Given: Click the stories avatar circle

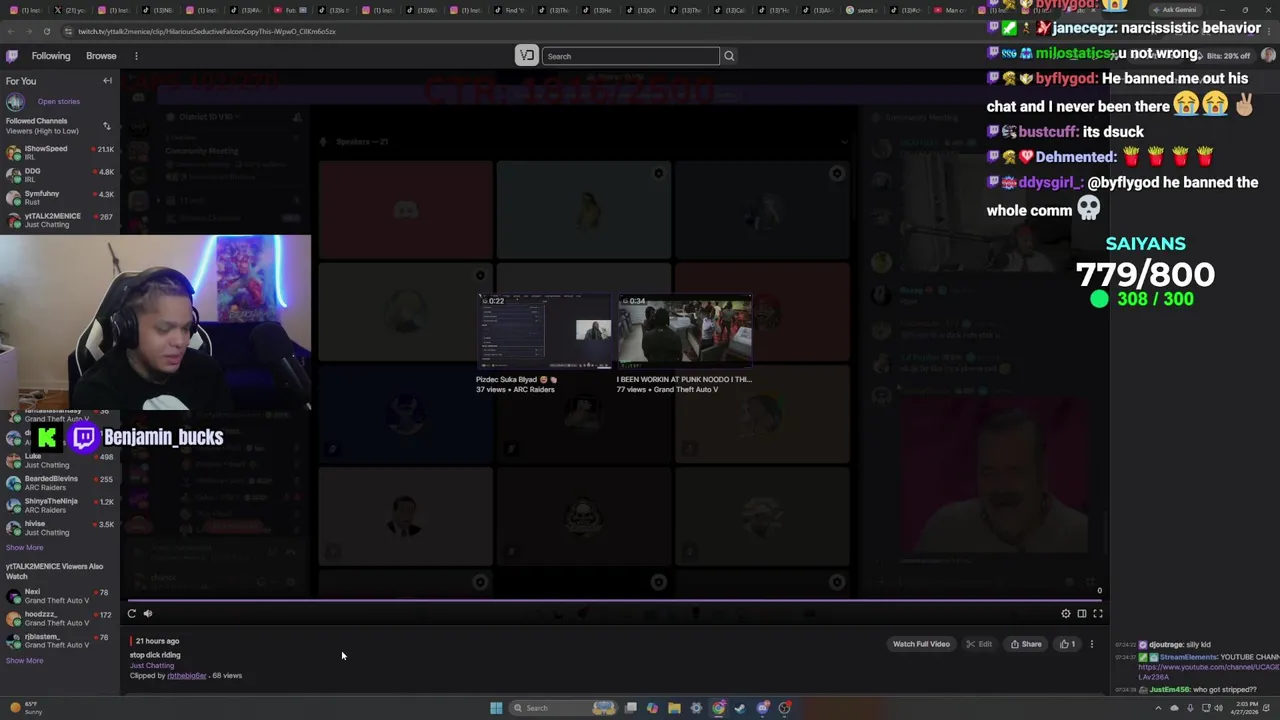Looking at the screenshot, I should point(15,102).
